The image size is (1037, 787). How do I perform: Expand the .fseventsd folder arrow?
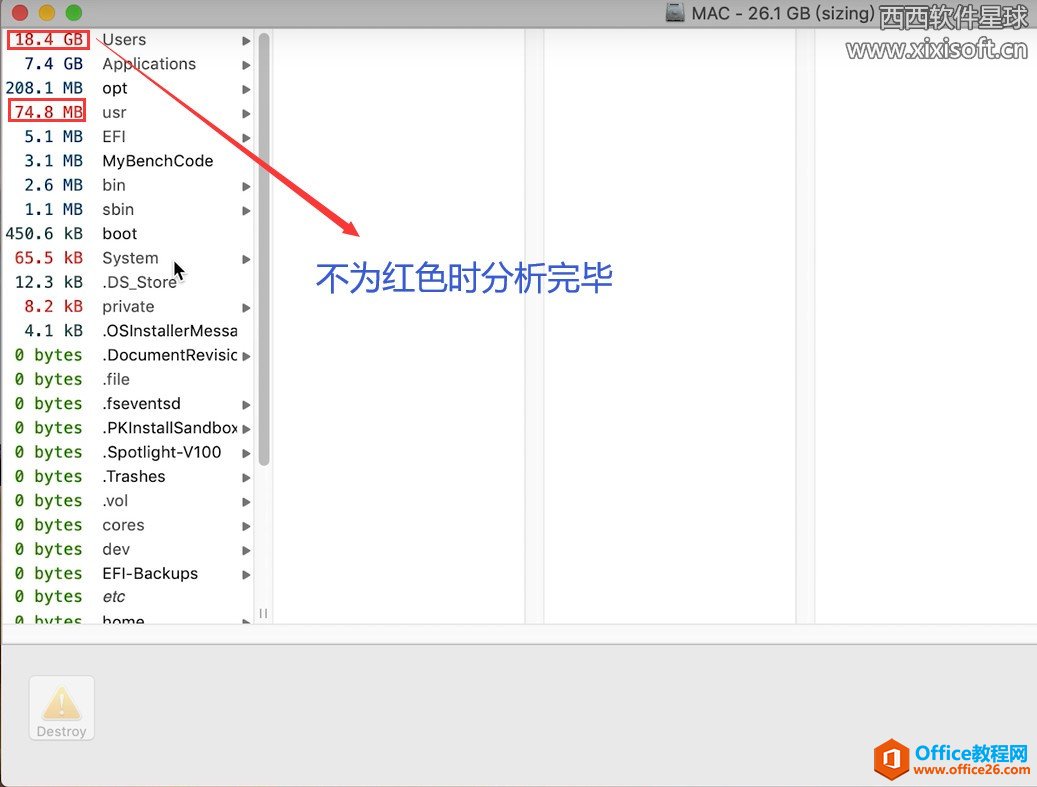[246, 405]
